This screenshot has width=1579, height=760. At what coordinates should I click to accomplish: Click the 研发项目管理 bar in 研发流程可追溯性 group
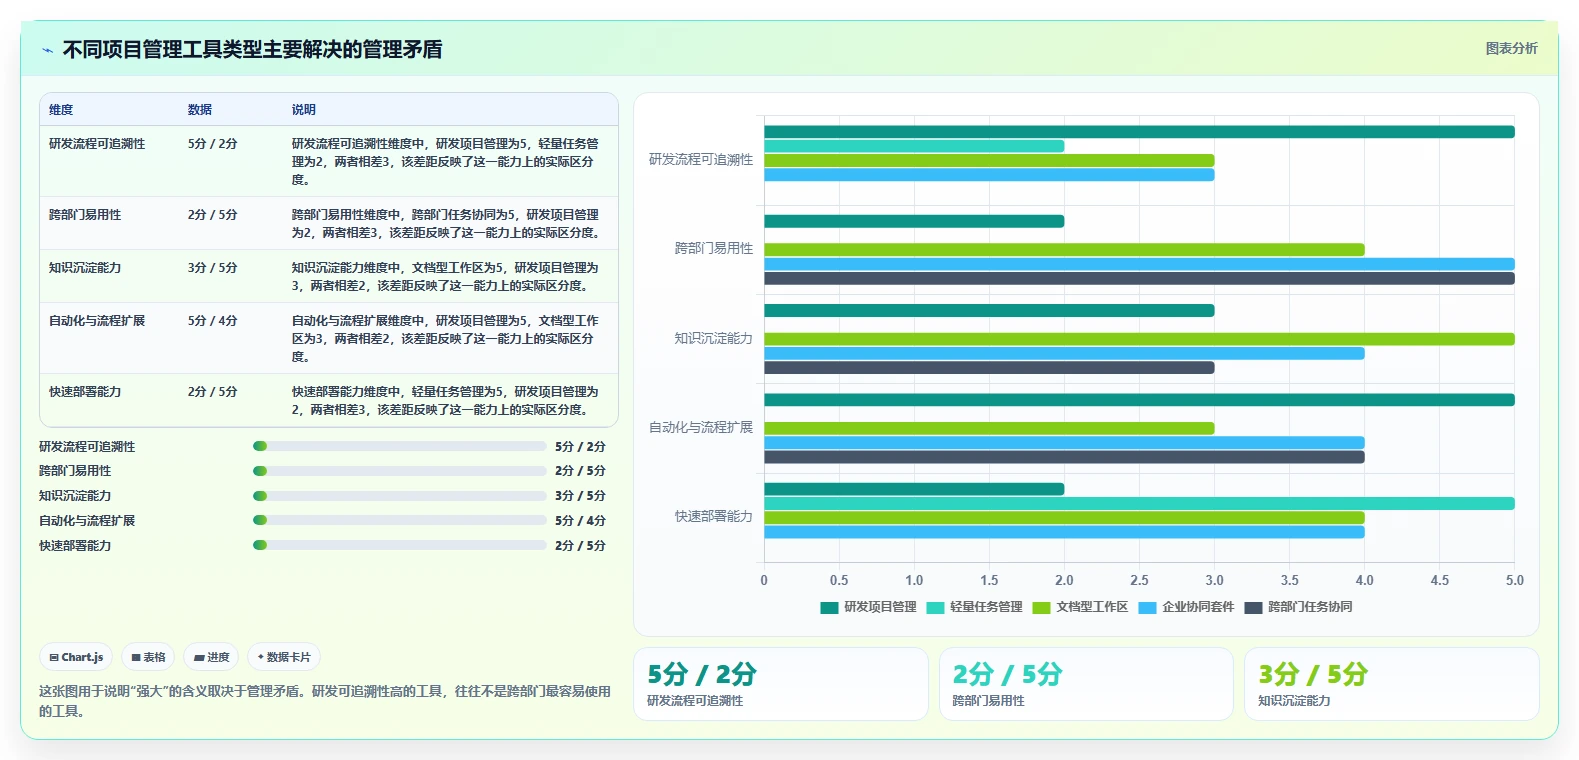pyautogui.click(x=1139, y=132)
